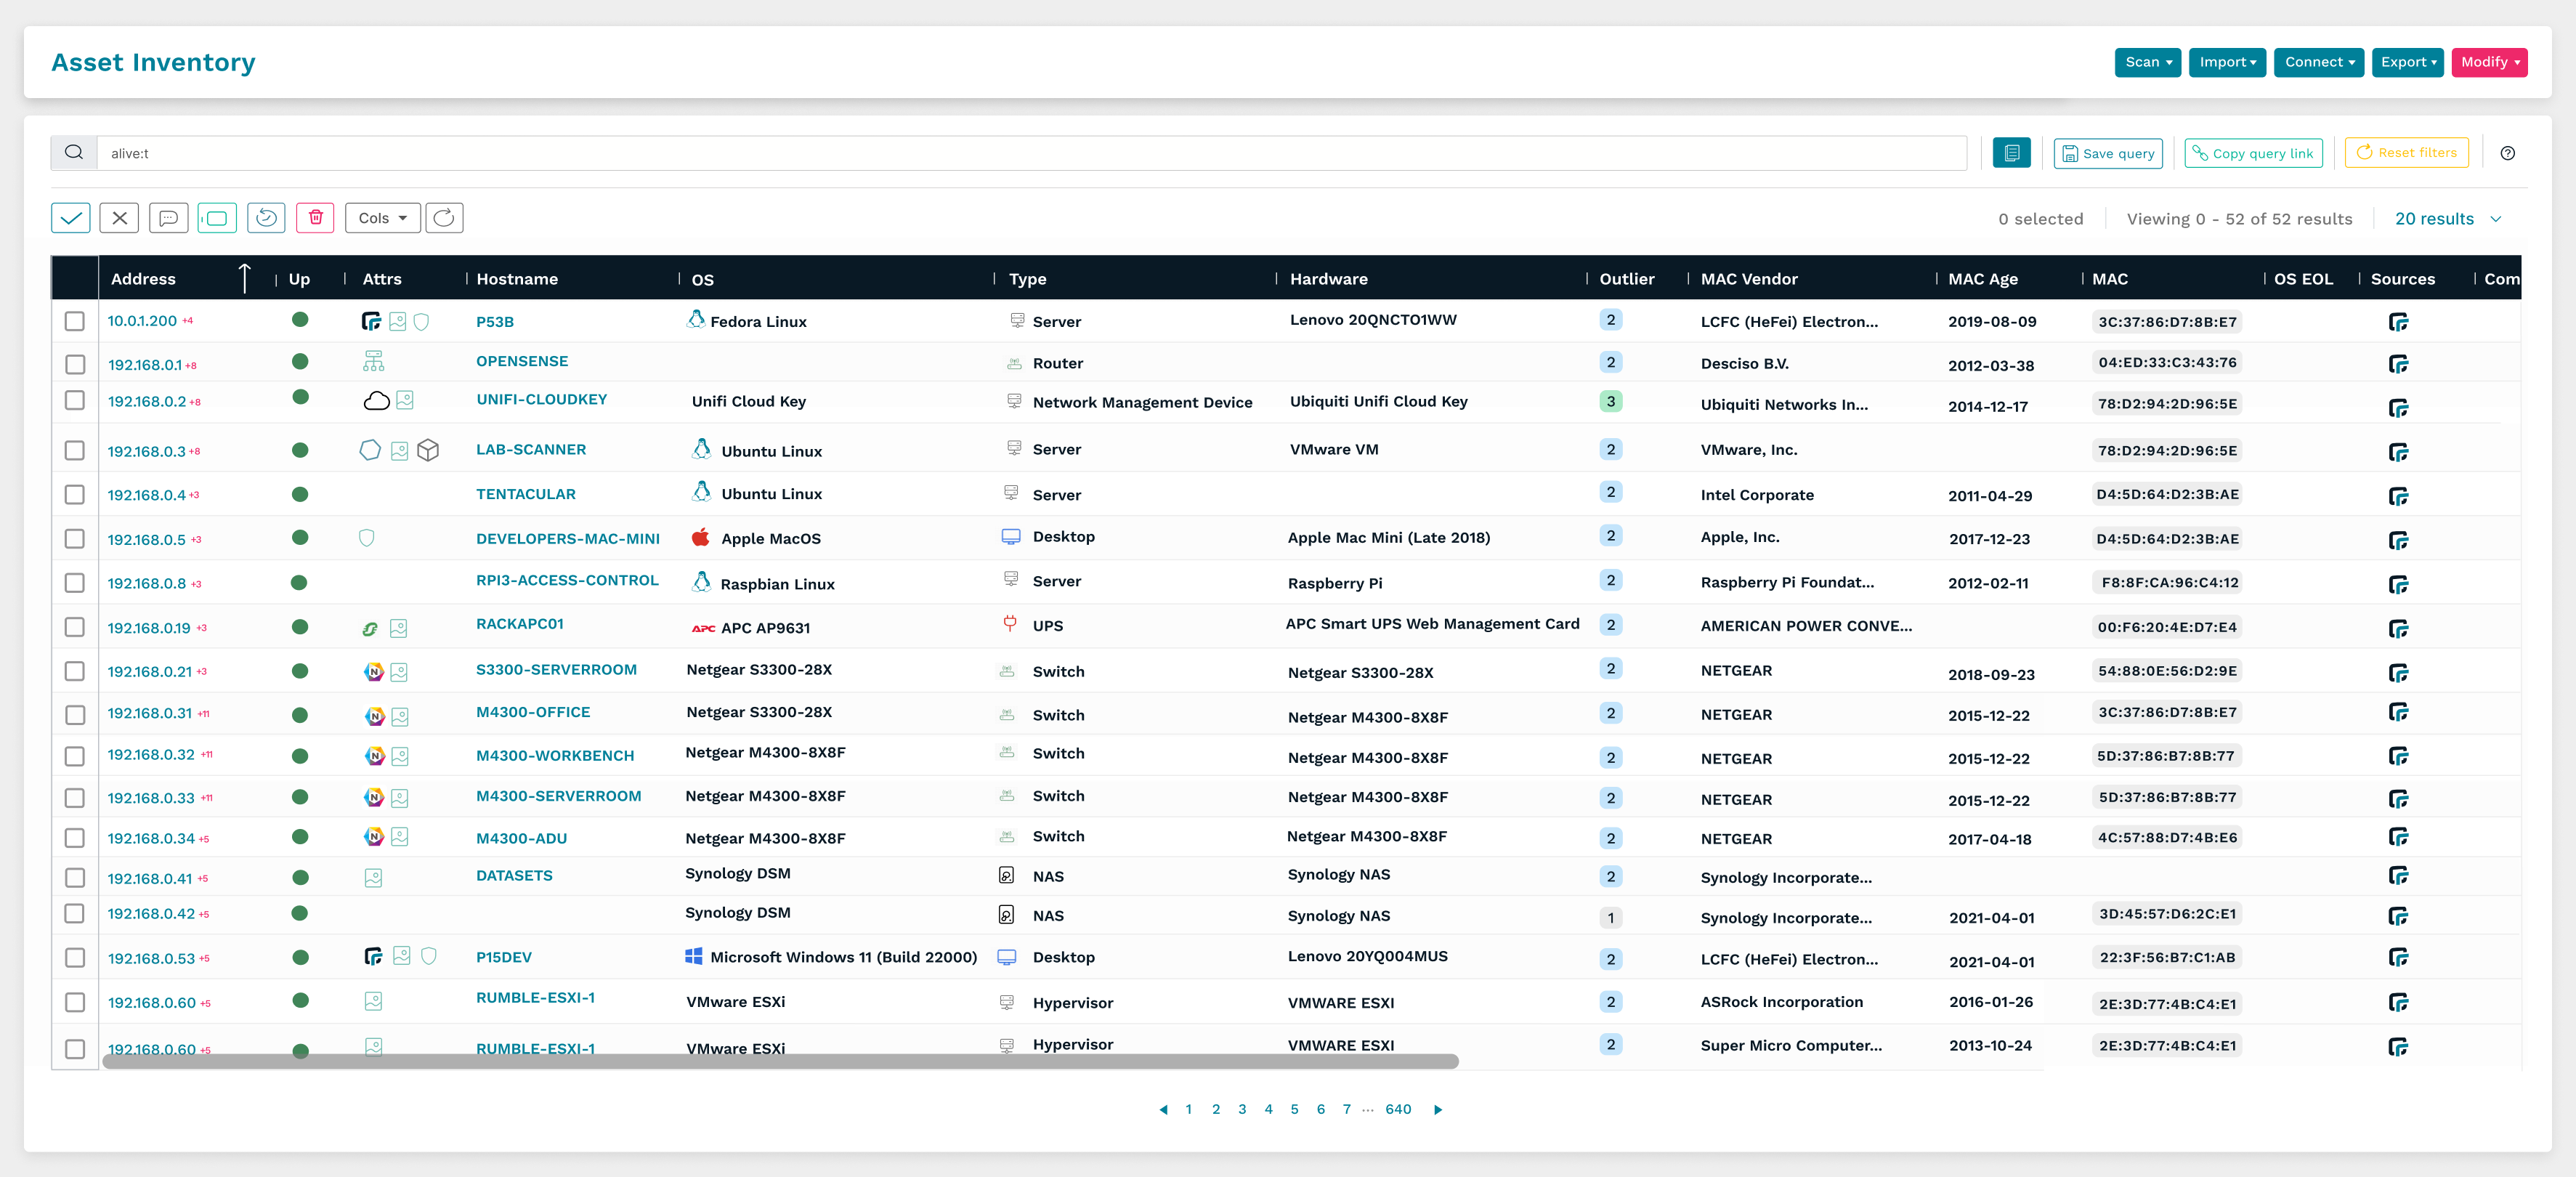The height and width of the screenshot is (1177, 2576).
Task: Open the M4300-WORKBENCH hostname link
Action: pyautogui.click(x=555, y=756)
